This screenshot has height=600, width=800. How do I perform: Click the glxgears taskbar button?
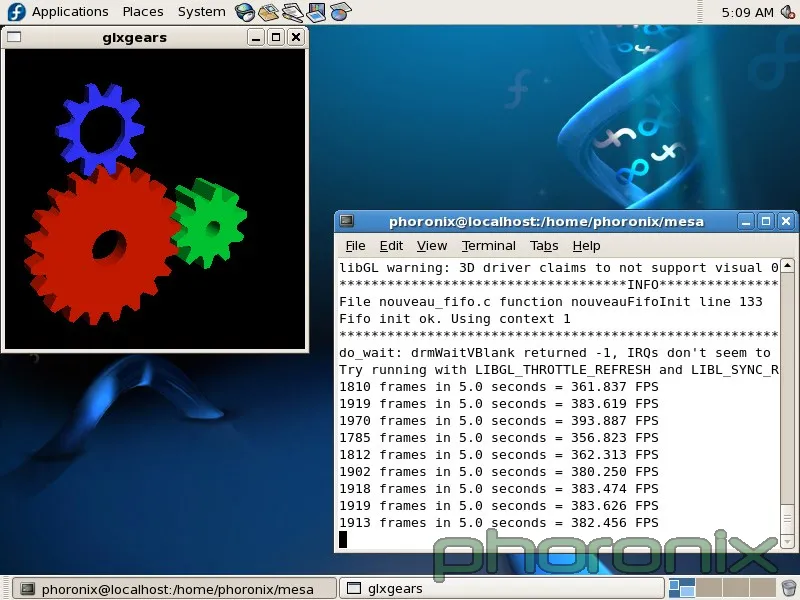point(502,589)
